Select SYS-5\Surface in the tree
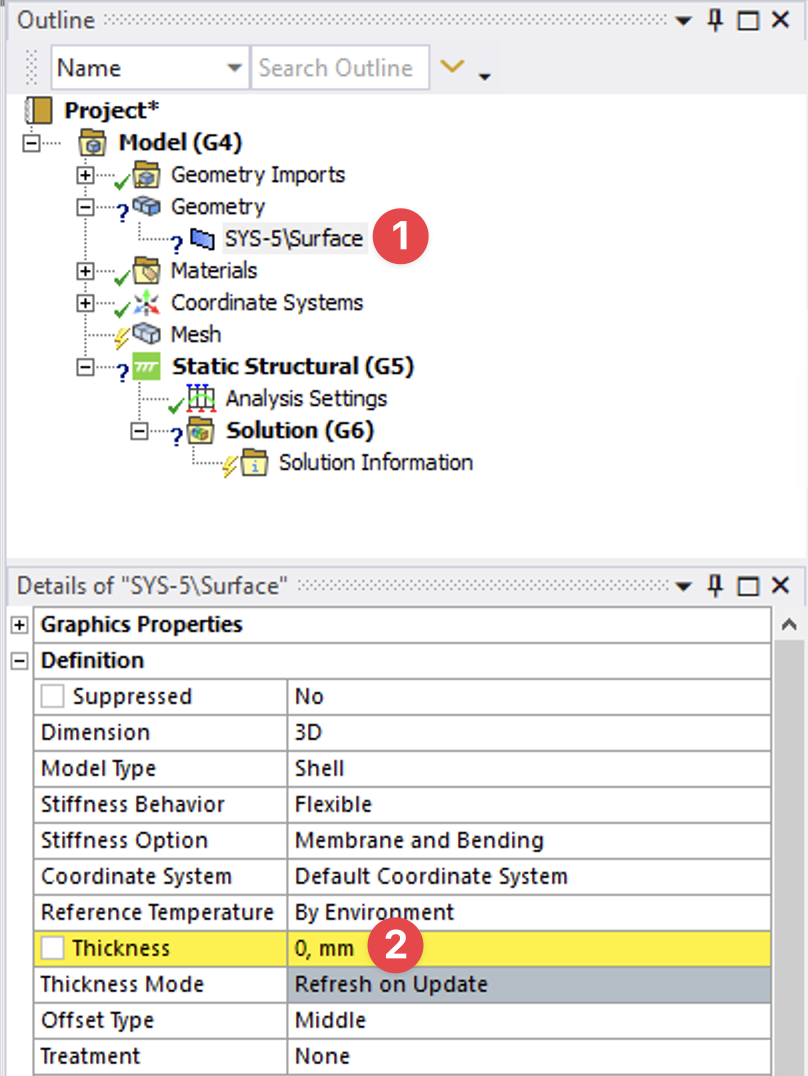The width and height of the screenshot is (808, 1076). (x=293, y=239)
